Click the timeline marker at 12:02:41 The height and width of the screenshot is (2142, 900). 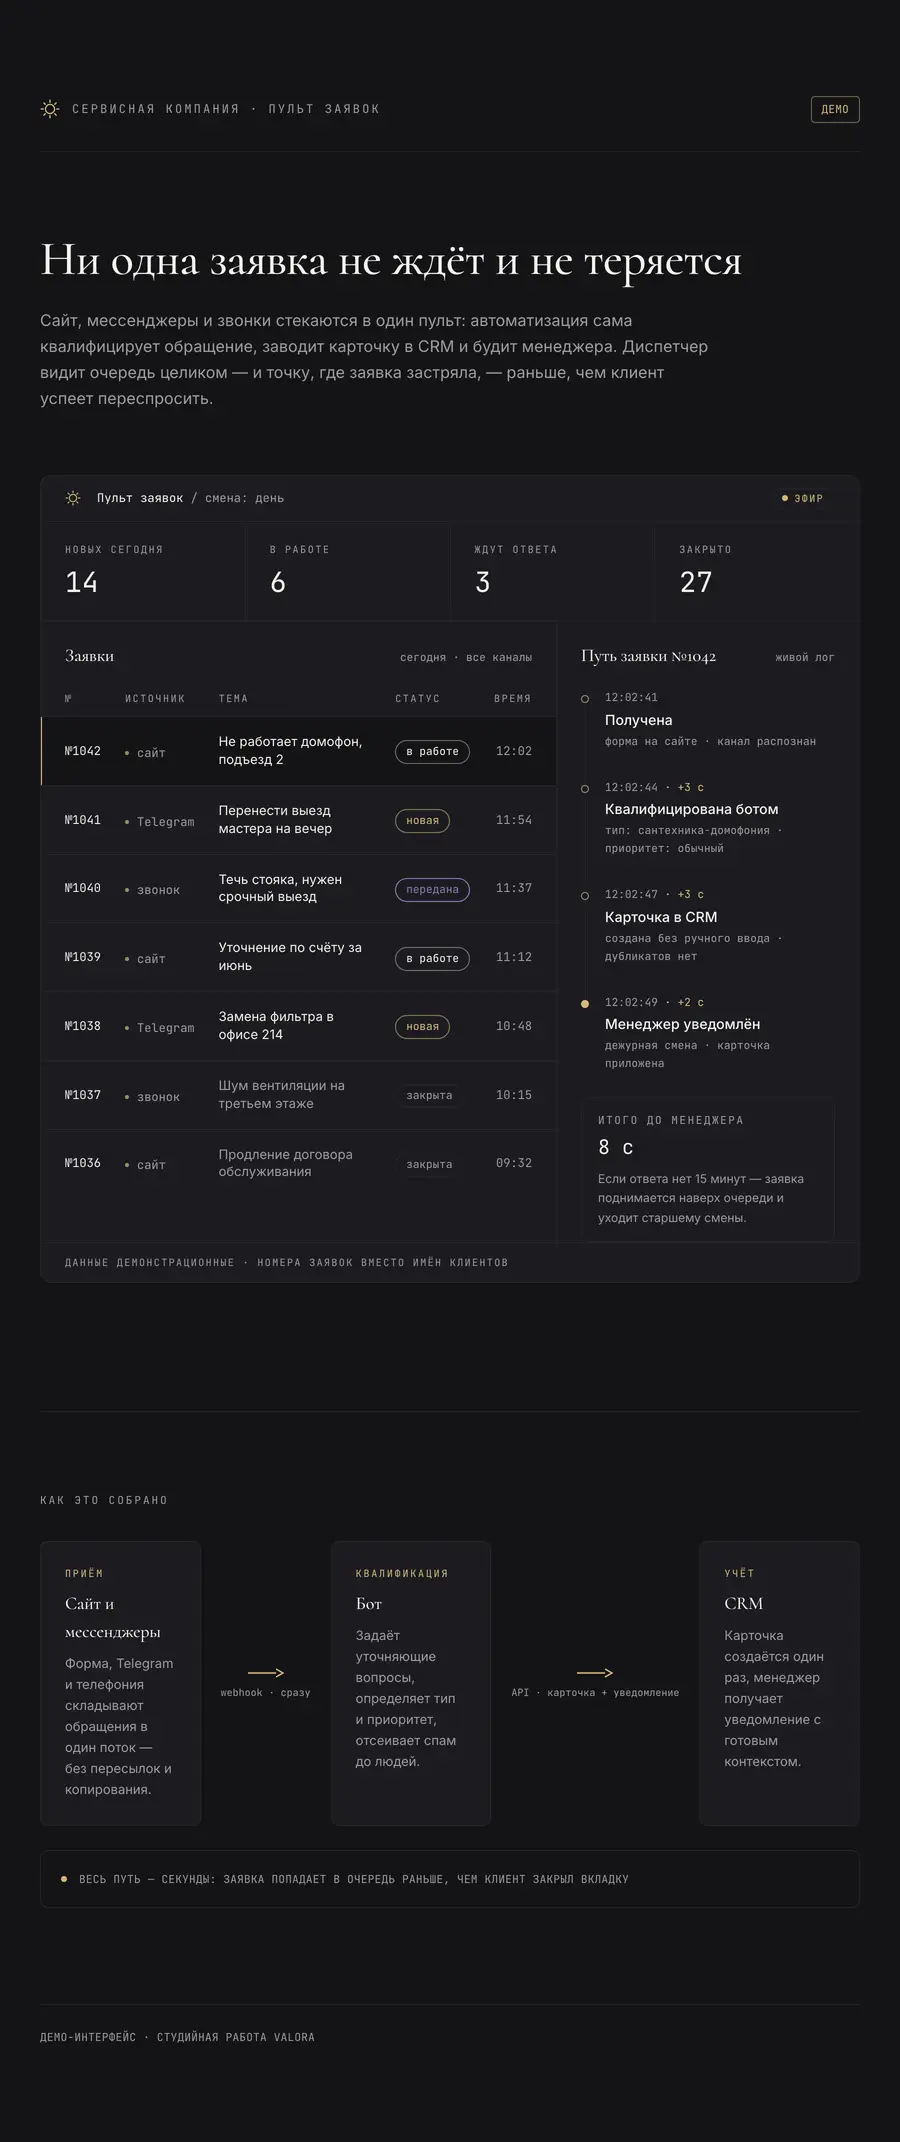(585, 699)
